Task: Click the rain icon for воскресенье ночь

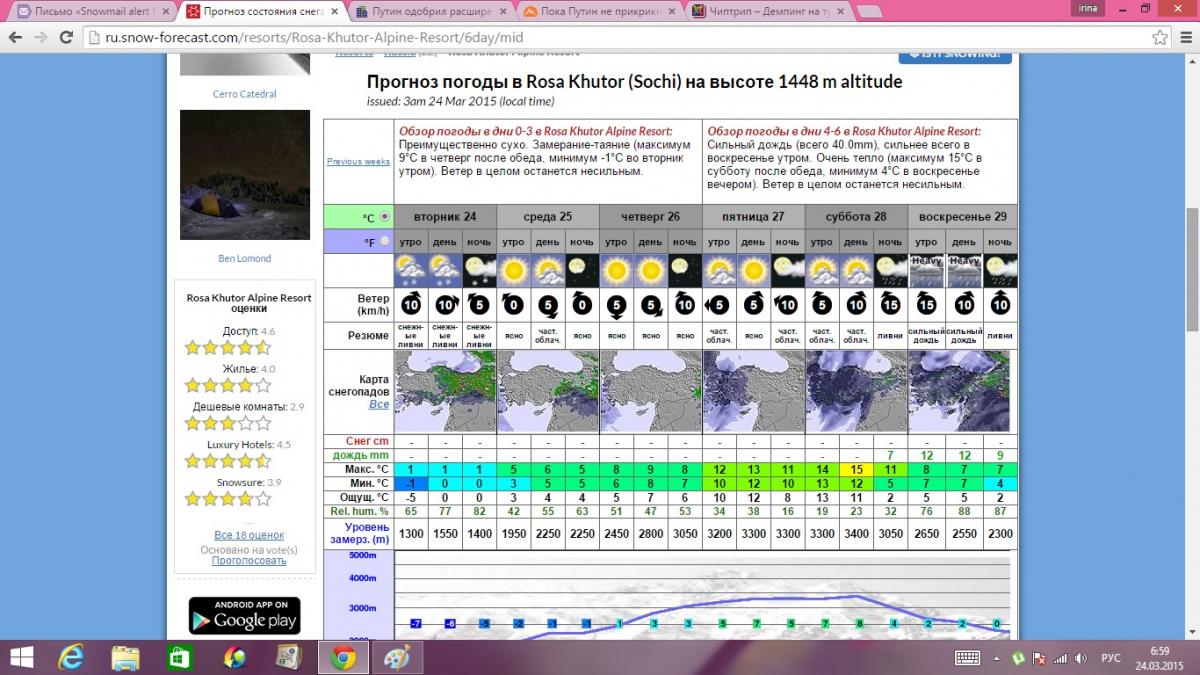Action: 1000,270
